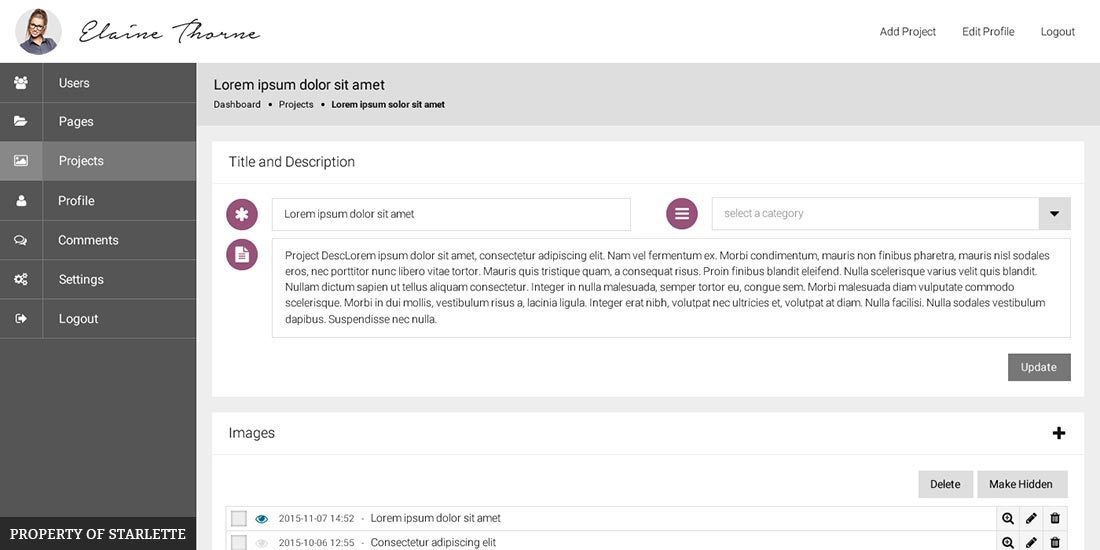The image size is (1100, 550).
Task: Click the plus icon in Images panel
Action: pos(1059,433)
